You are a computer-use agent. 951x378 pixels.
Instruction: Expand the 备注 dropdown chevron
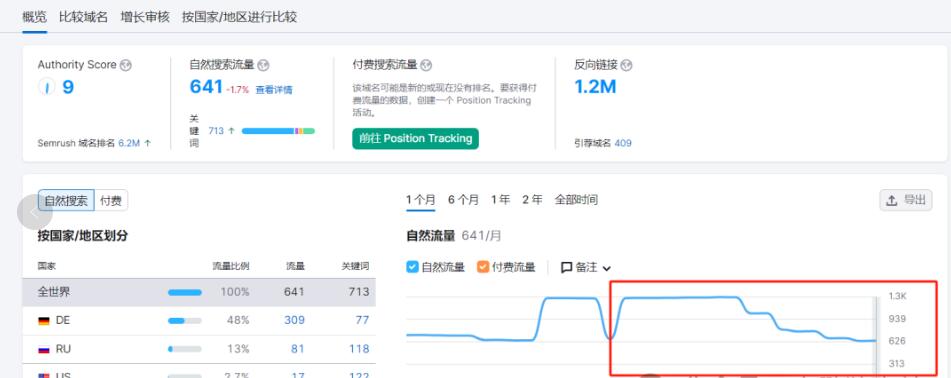click(607, 268)
